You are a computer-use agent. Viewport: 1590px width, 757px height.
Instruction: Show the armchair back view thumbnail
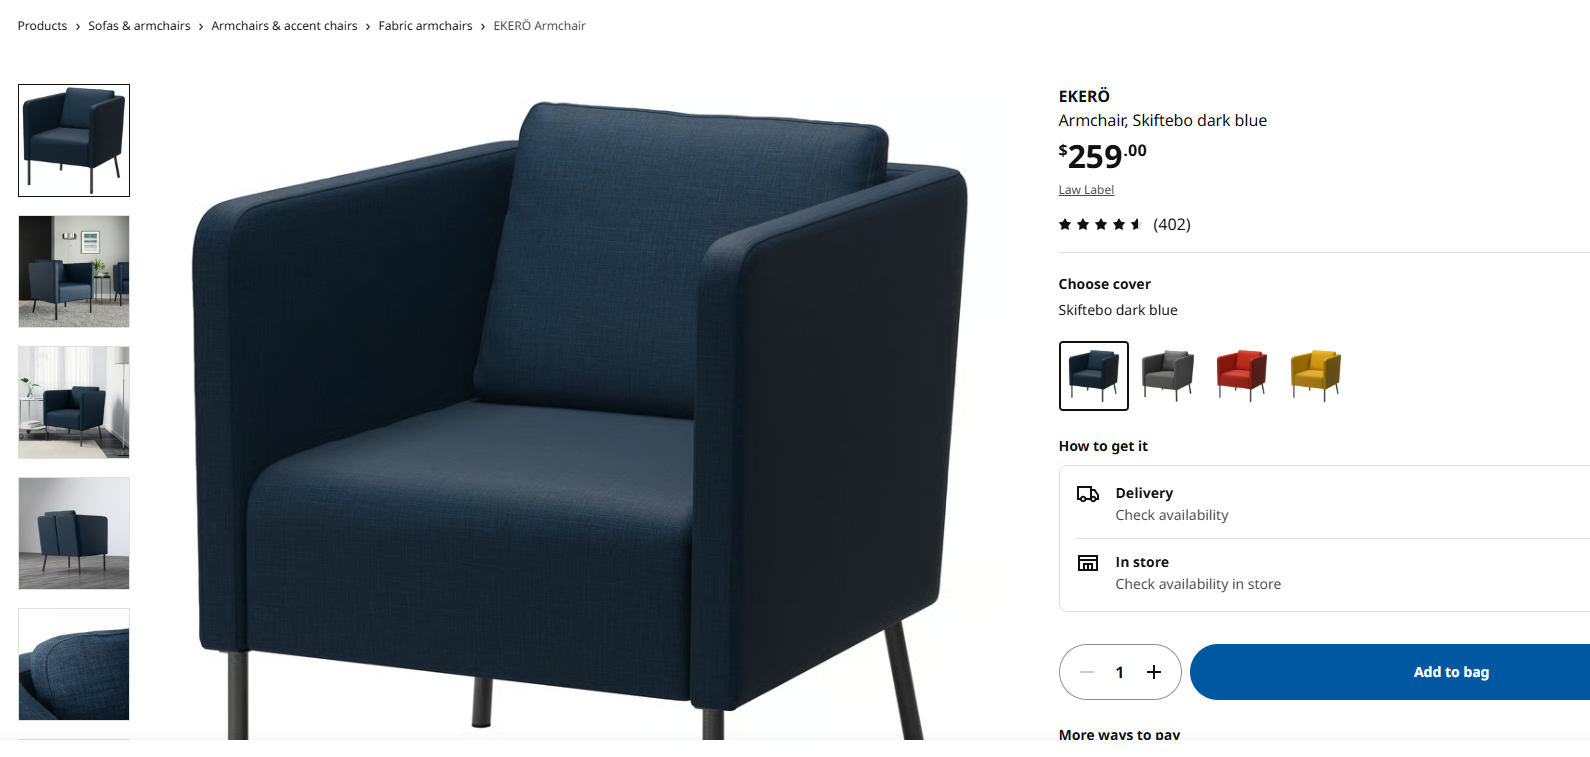[74, 533]
